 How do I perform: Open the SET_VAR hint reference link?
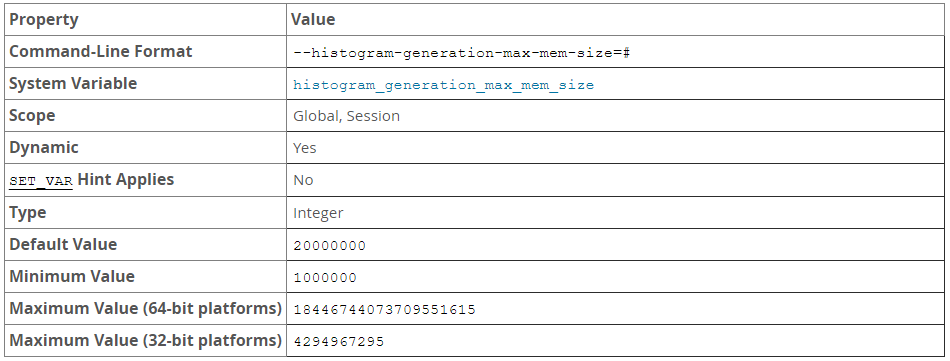(x=41, y=181)
